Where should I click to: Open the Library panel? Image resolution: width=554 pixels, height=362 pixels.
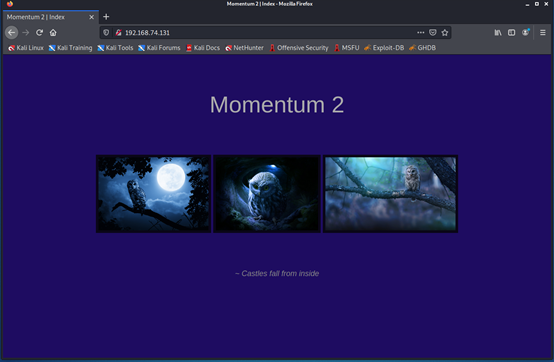498,32
